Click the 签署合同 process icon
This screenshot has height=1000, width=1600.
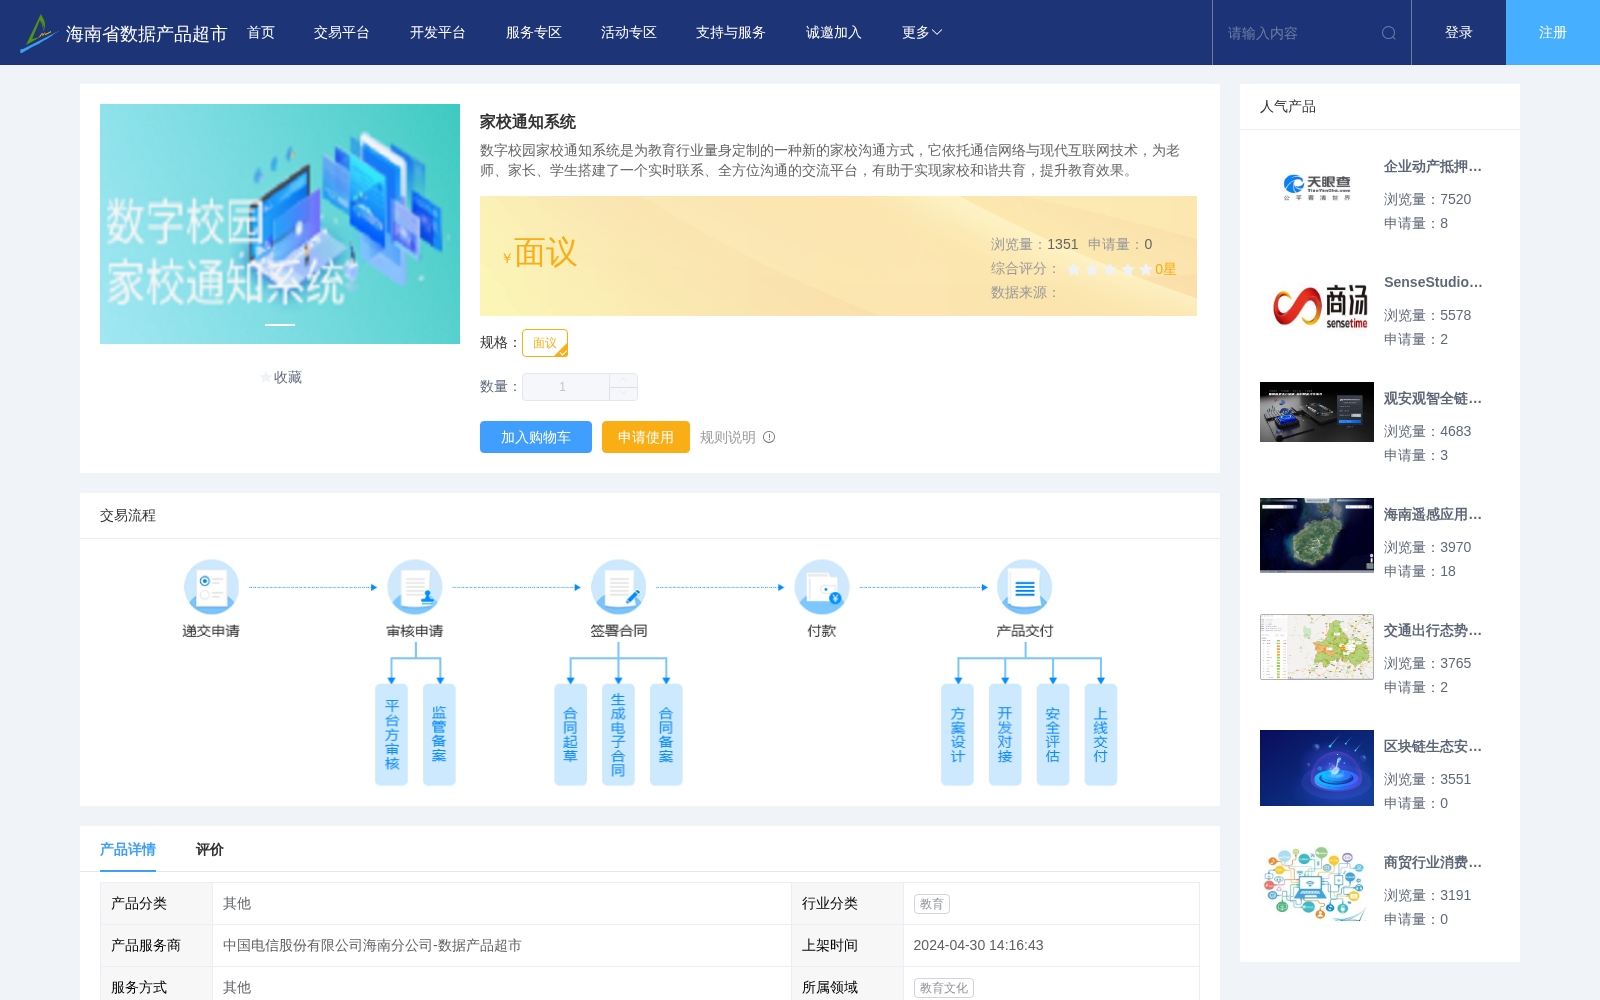pyautogui.click(x=619, y=587)
